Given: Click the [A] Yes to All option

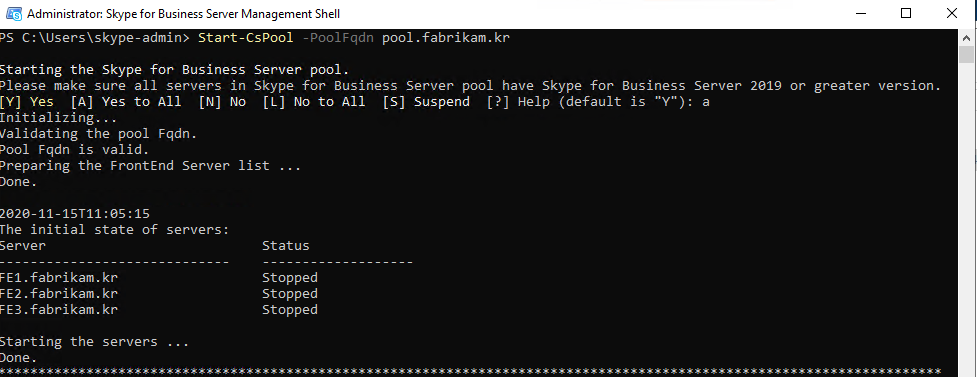Looking at the screenshot, I should (x=126, y=102).
